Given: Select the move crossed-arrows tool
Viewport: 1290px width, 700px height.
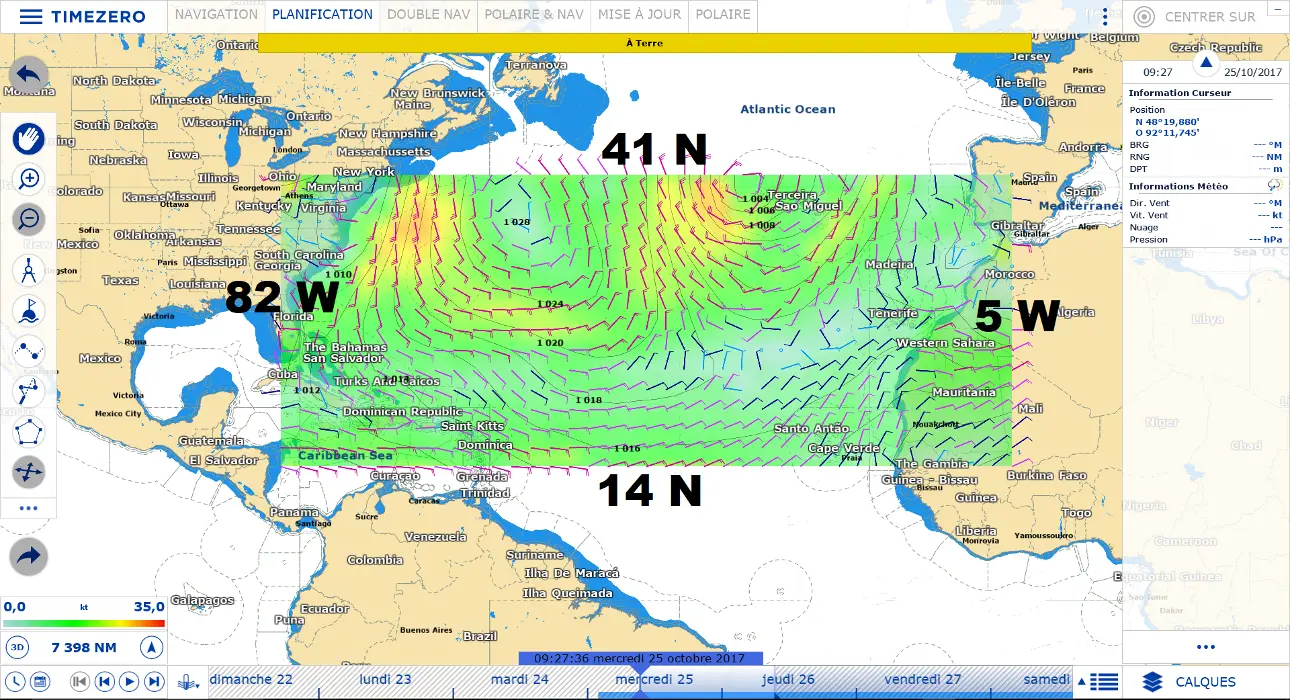Looking at the screenshot, I should (x=29, y=472).
